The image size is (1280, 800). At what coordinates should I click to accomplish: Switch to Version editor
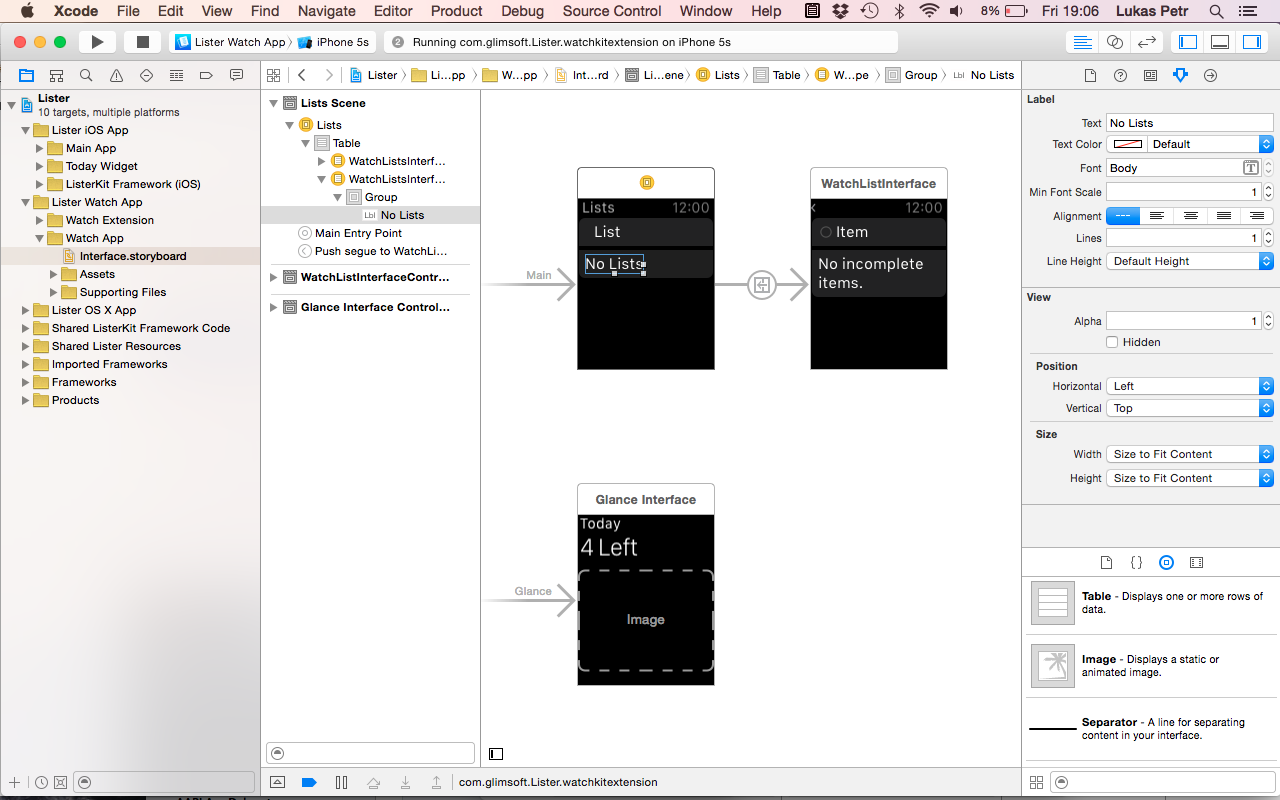click(x=1147, y=42)
